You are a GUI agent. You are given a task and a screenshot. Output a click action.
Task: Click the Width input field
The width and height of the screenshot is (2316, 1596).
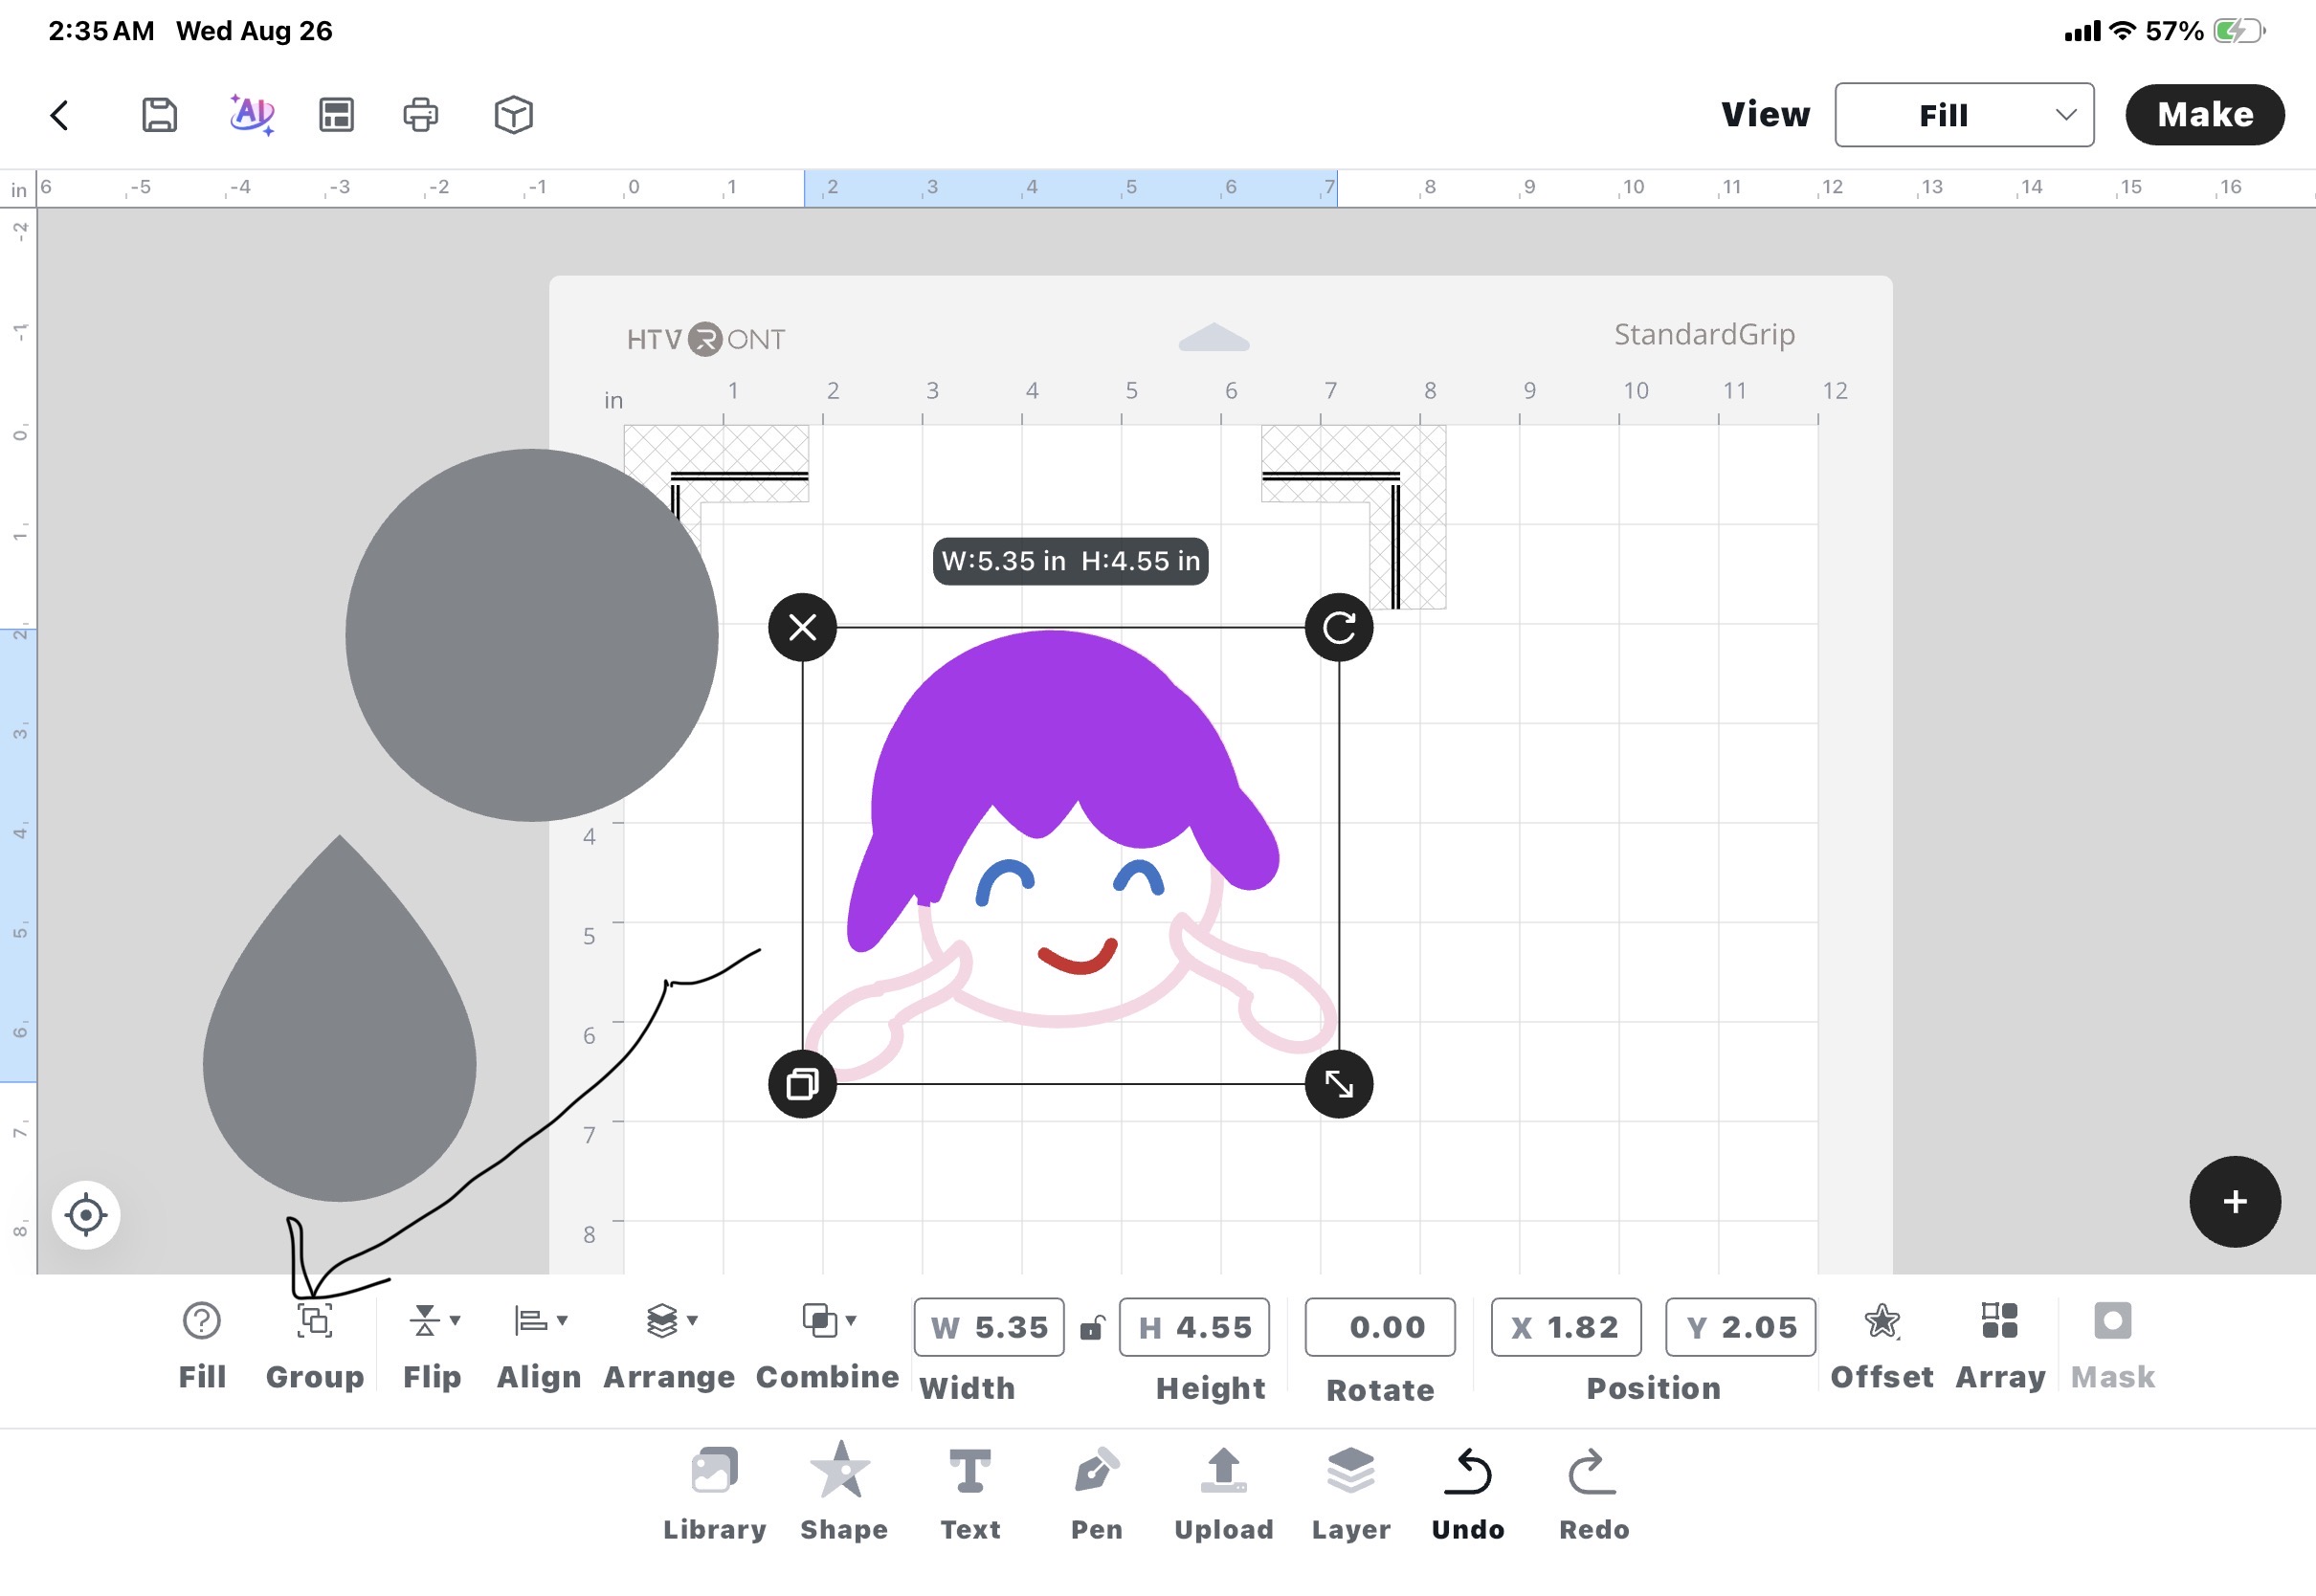[988, 1327]
